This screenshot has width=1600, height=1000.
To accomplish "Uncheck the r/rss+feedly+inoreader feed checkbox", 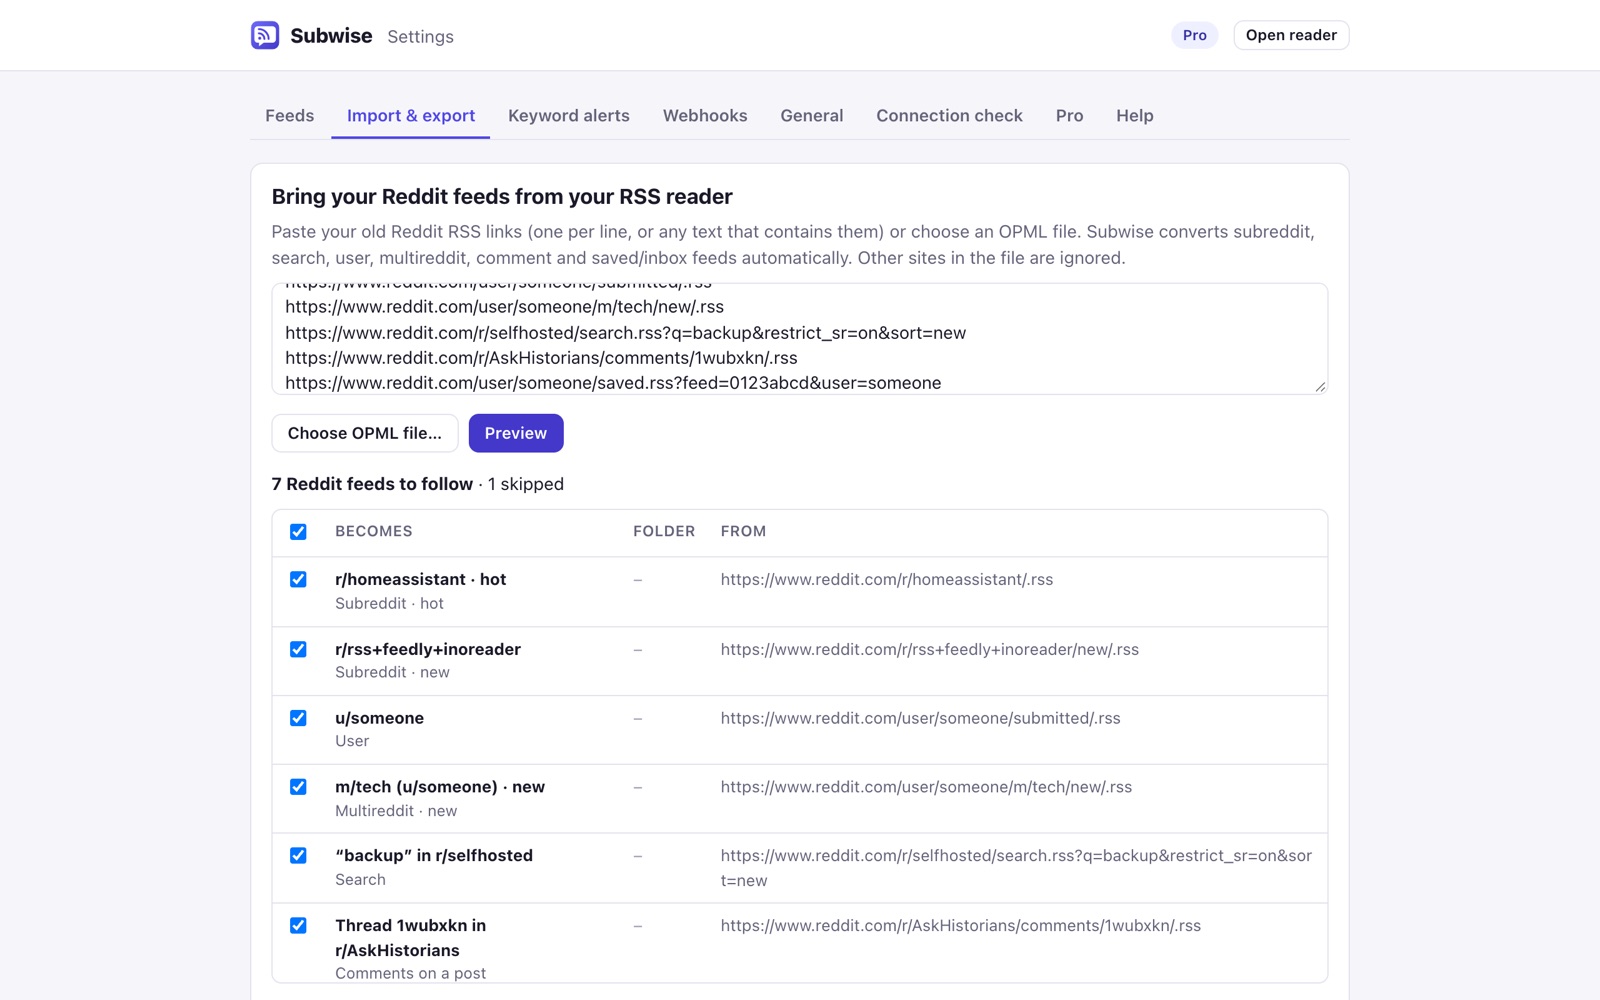I will pyautogui.click(x=298, y=649).
